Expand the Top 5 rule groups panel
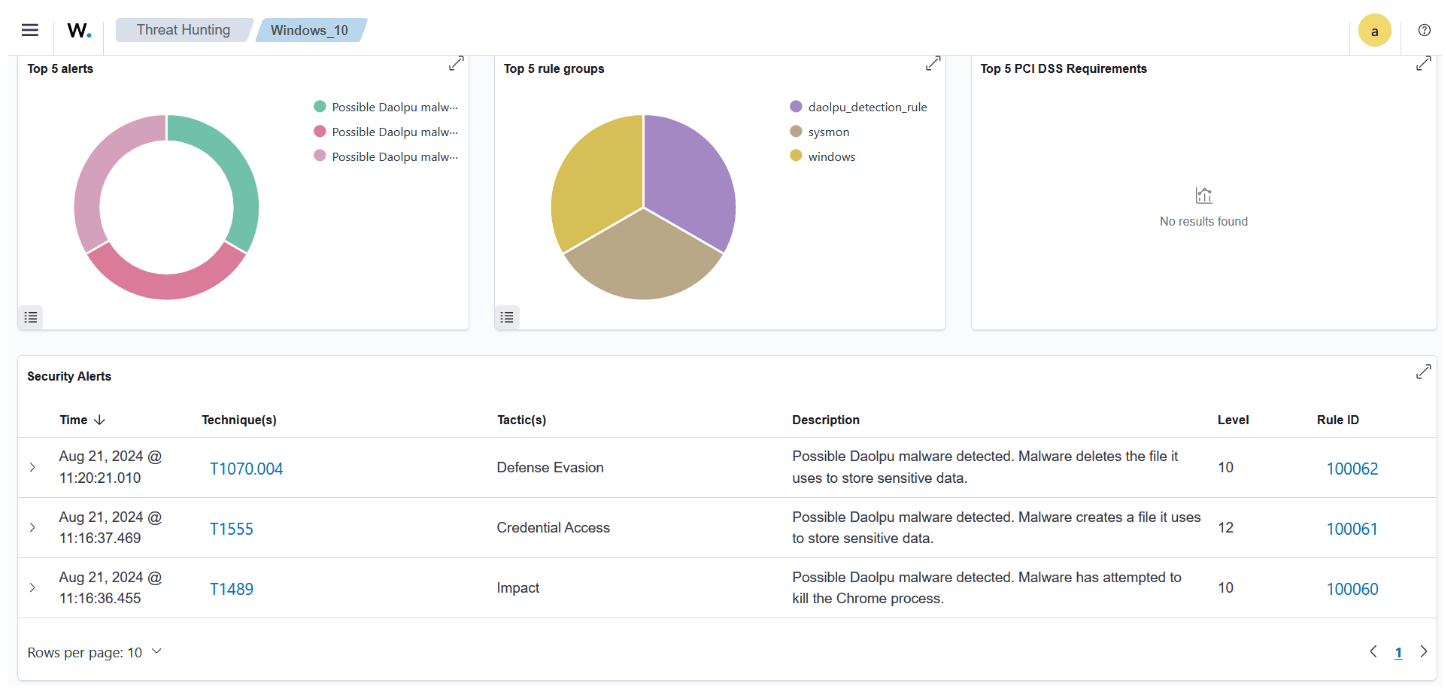 [933, 64]
